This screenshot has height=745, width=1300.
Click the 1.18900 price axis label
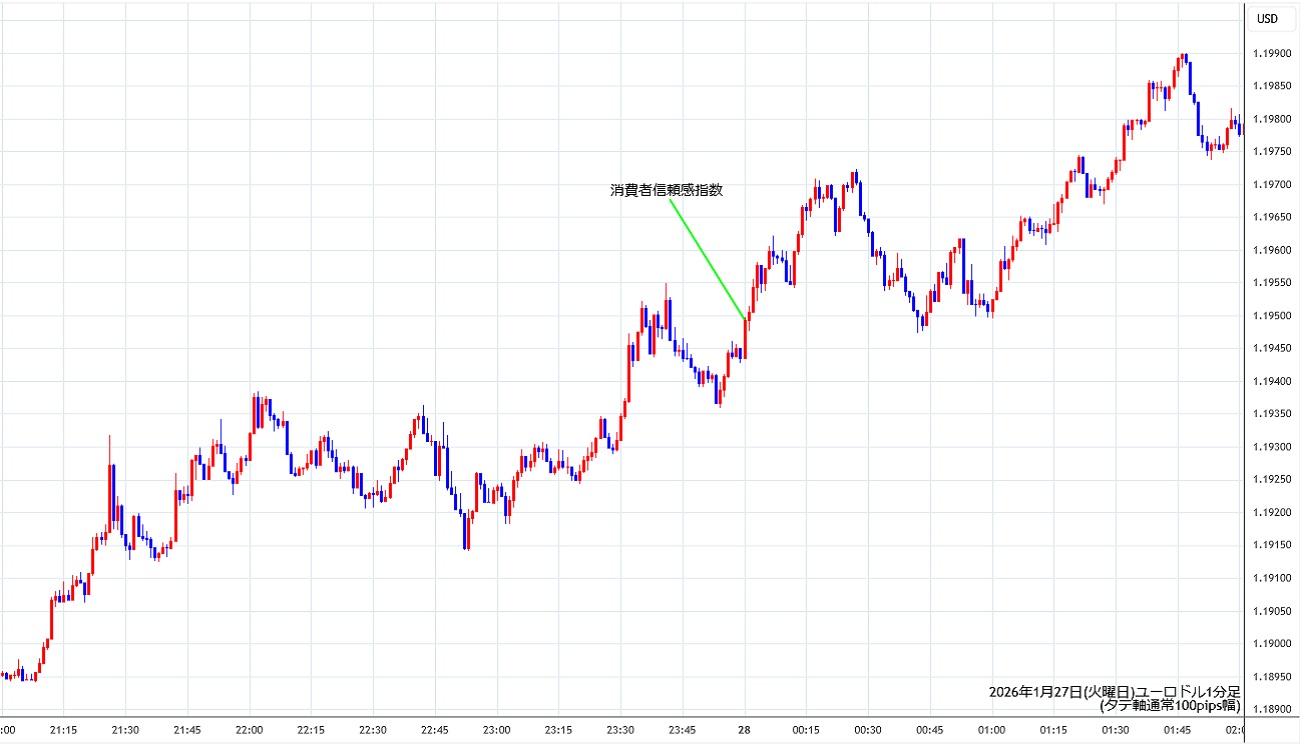point(1271,709)
